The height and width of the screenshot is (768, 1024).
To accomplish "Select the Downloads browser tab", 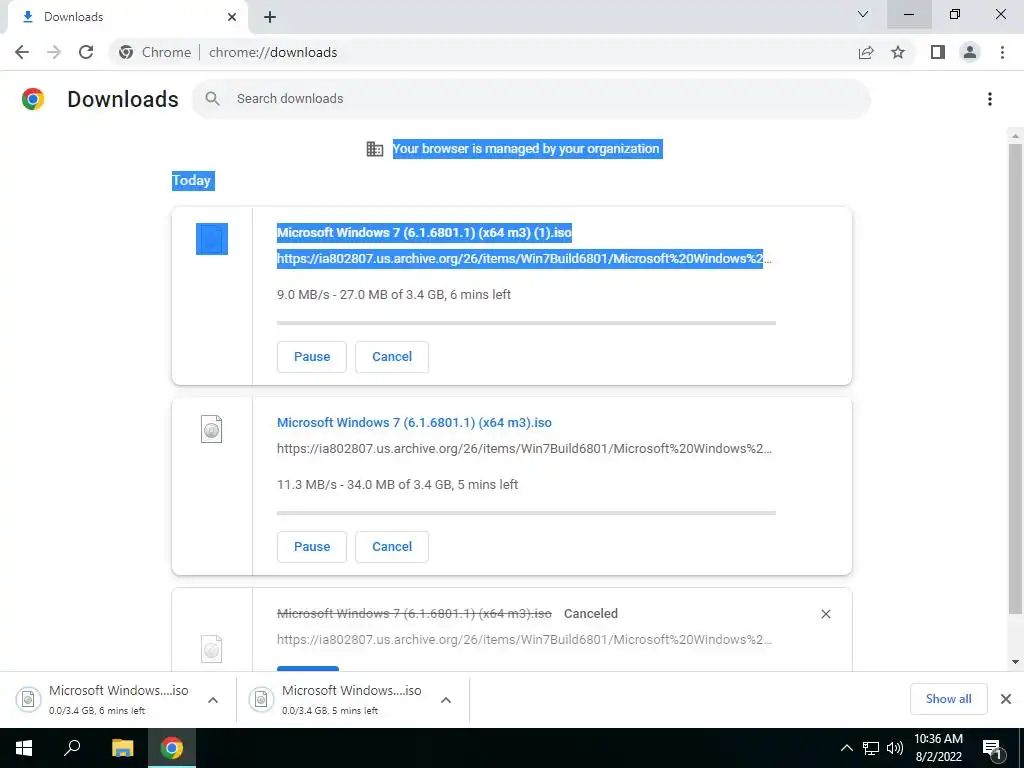I will point(127,18).
